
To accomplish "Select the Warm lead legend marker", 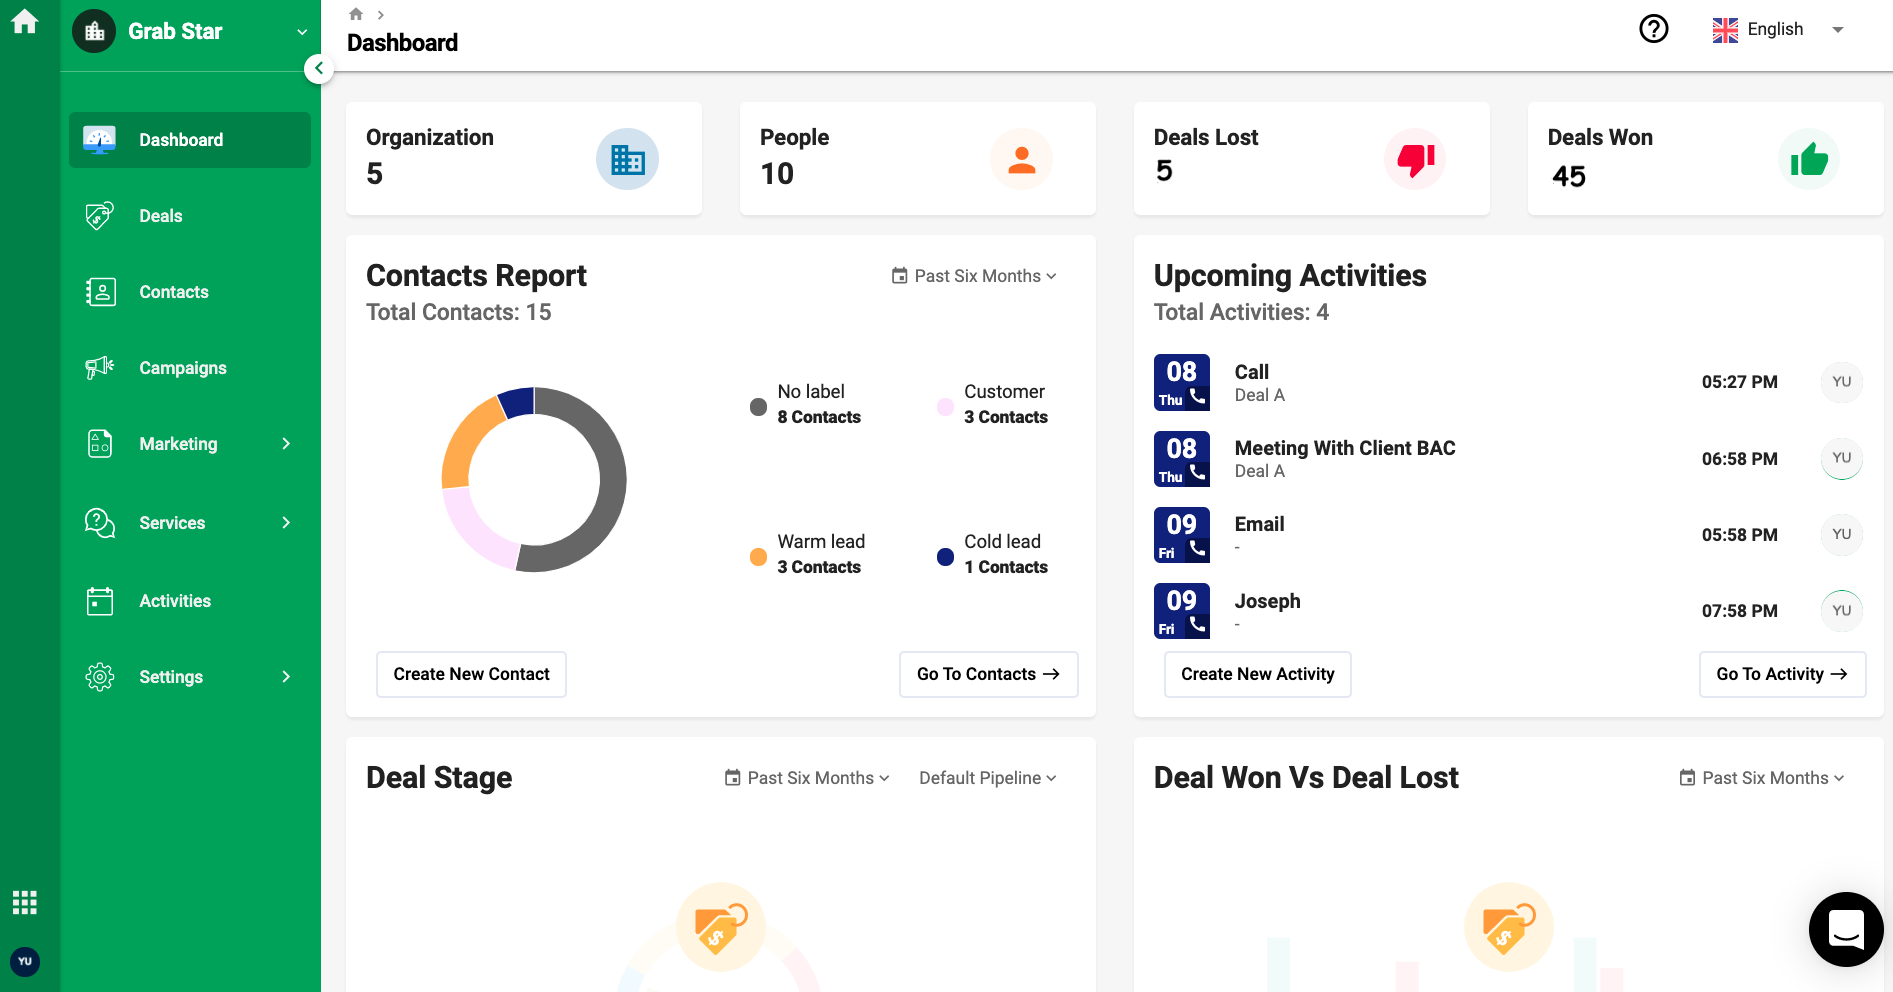I will pyautogui.click(x=757, y=555).
